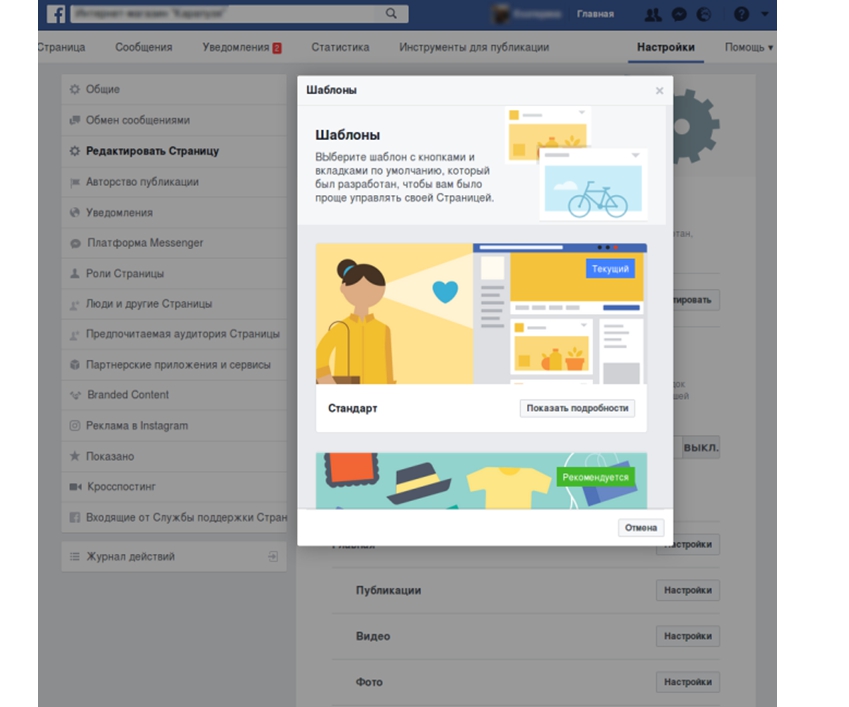The height and width of the screenshot is (707, 849).
Task: Expand the account dropdown arrow in top bar
Action: [765, 15]
